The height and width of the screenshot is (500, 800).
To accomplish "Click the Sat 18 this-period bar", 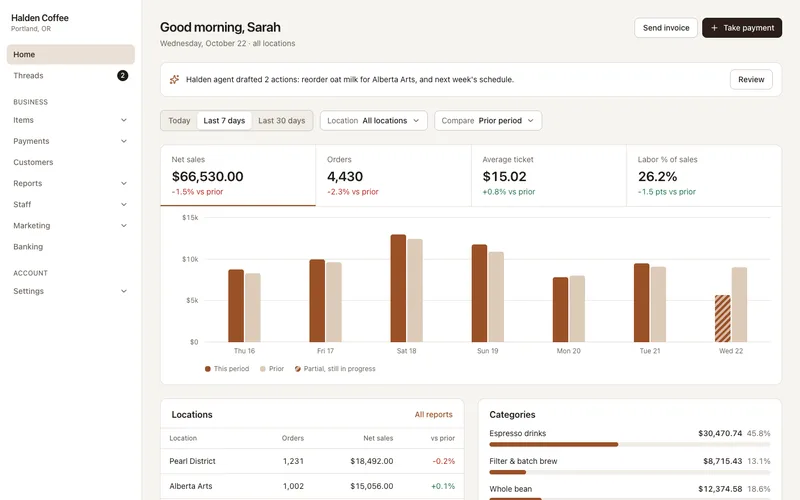I will point(398,288).
